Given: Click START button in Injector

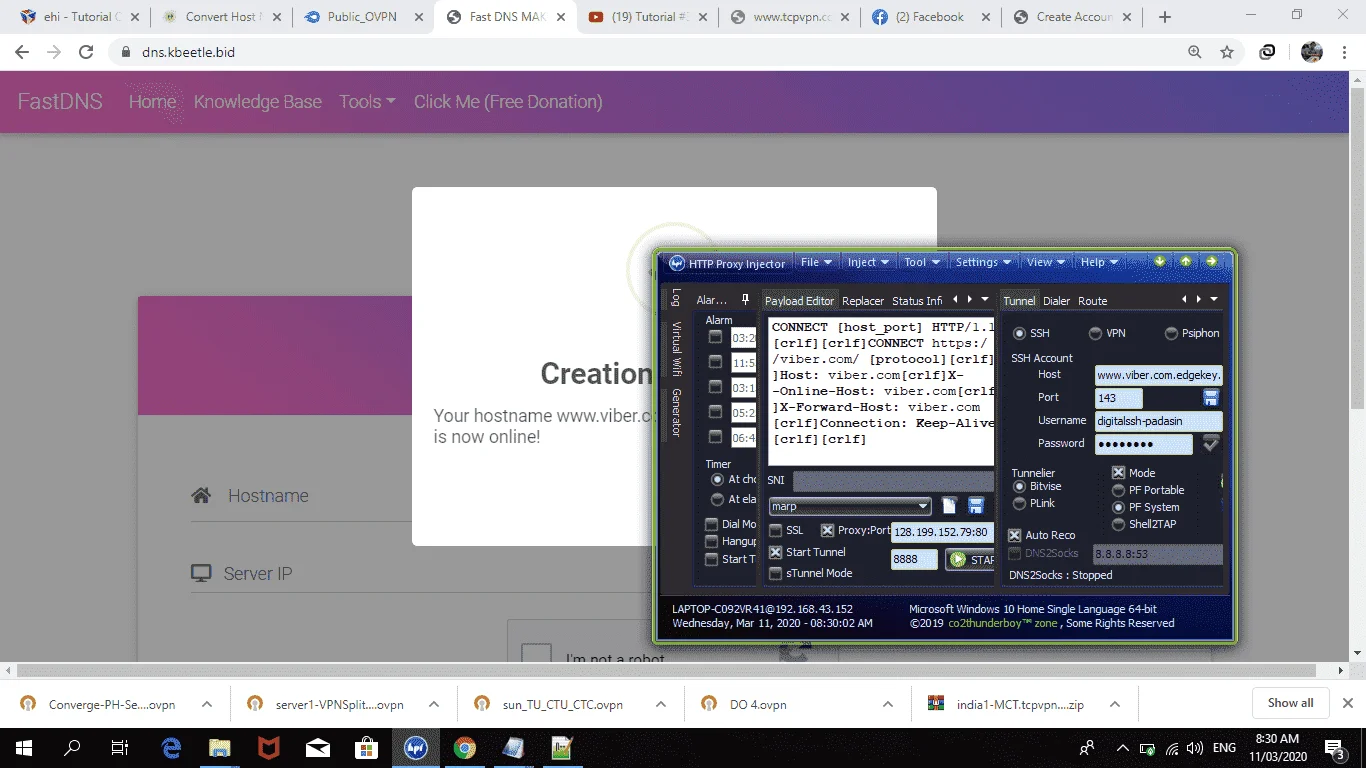Looking at the screenshot, I should [970, 560].
